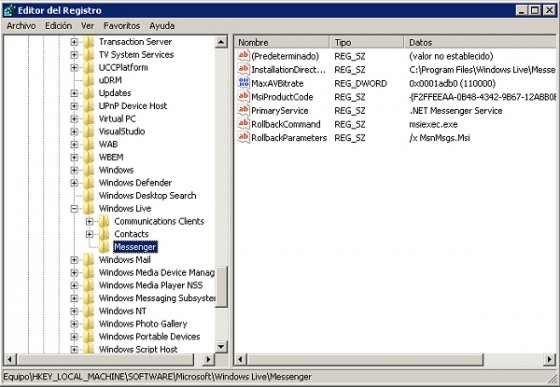Expand the Virtual PC key
The image size is (560, 387).
click(74, 119)
